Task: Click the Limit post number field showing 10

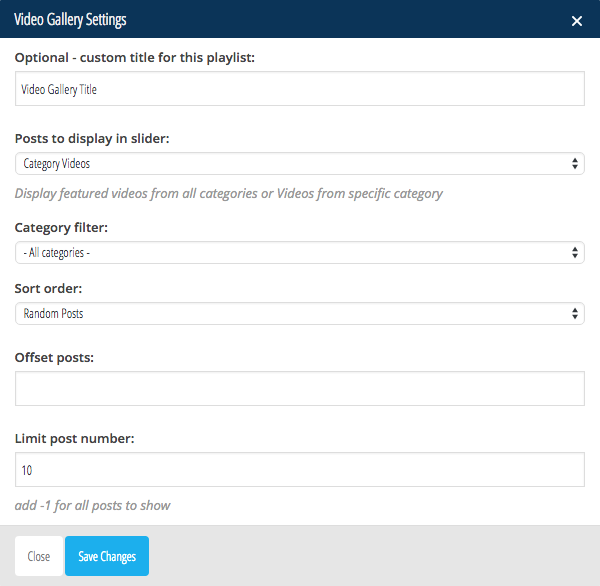Action: [300, 469]
